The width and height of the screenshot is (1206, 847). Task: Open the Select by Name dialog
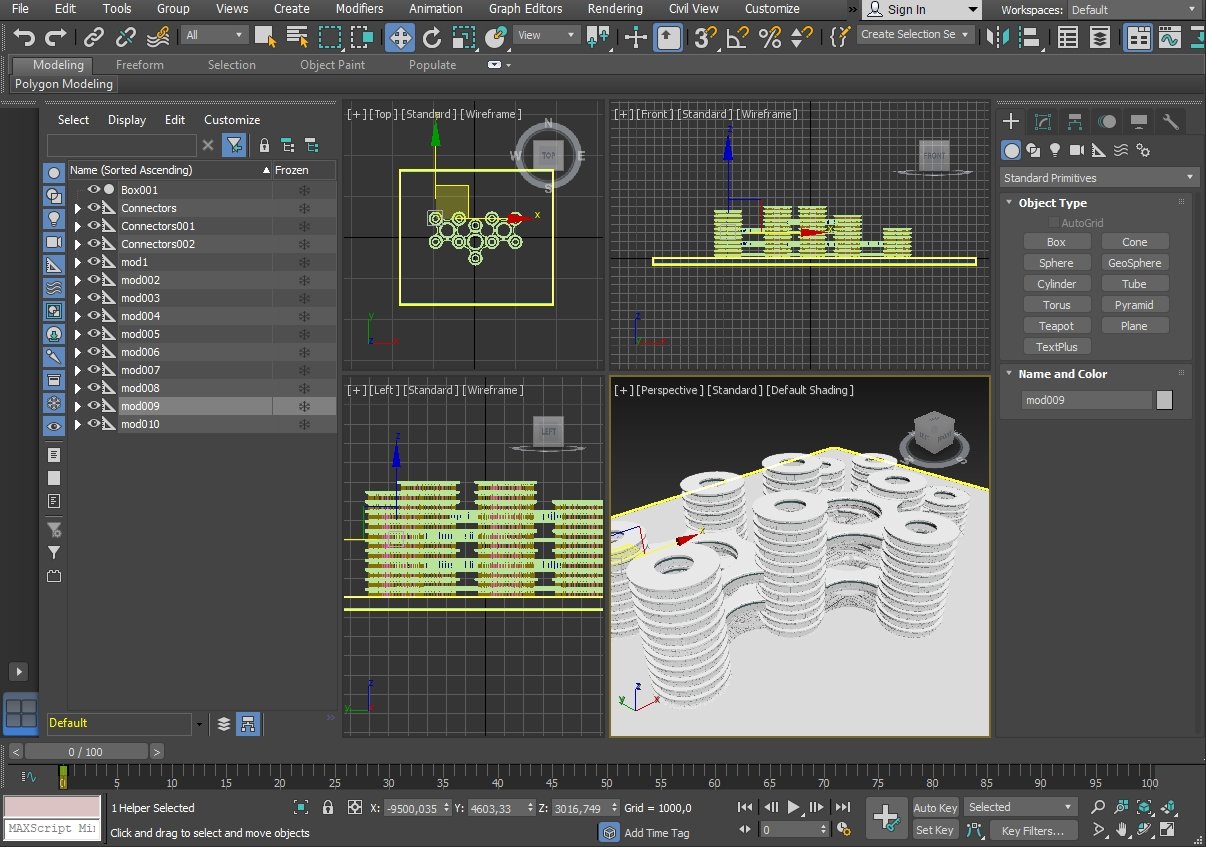click(x=297, y=37)
